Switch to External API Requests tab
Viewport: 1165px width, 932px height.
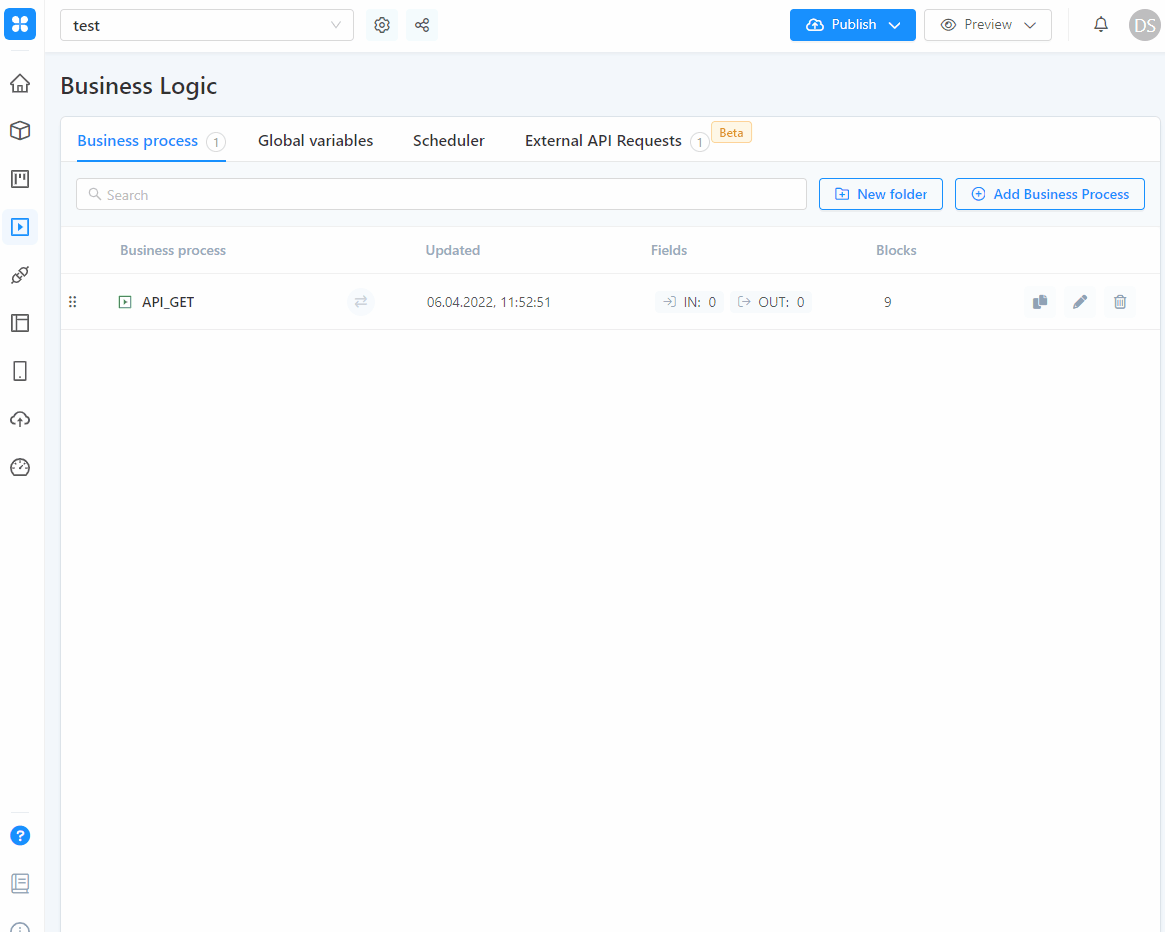tap(603, 141)
